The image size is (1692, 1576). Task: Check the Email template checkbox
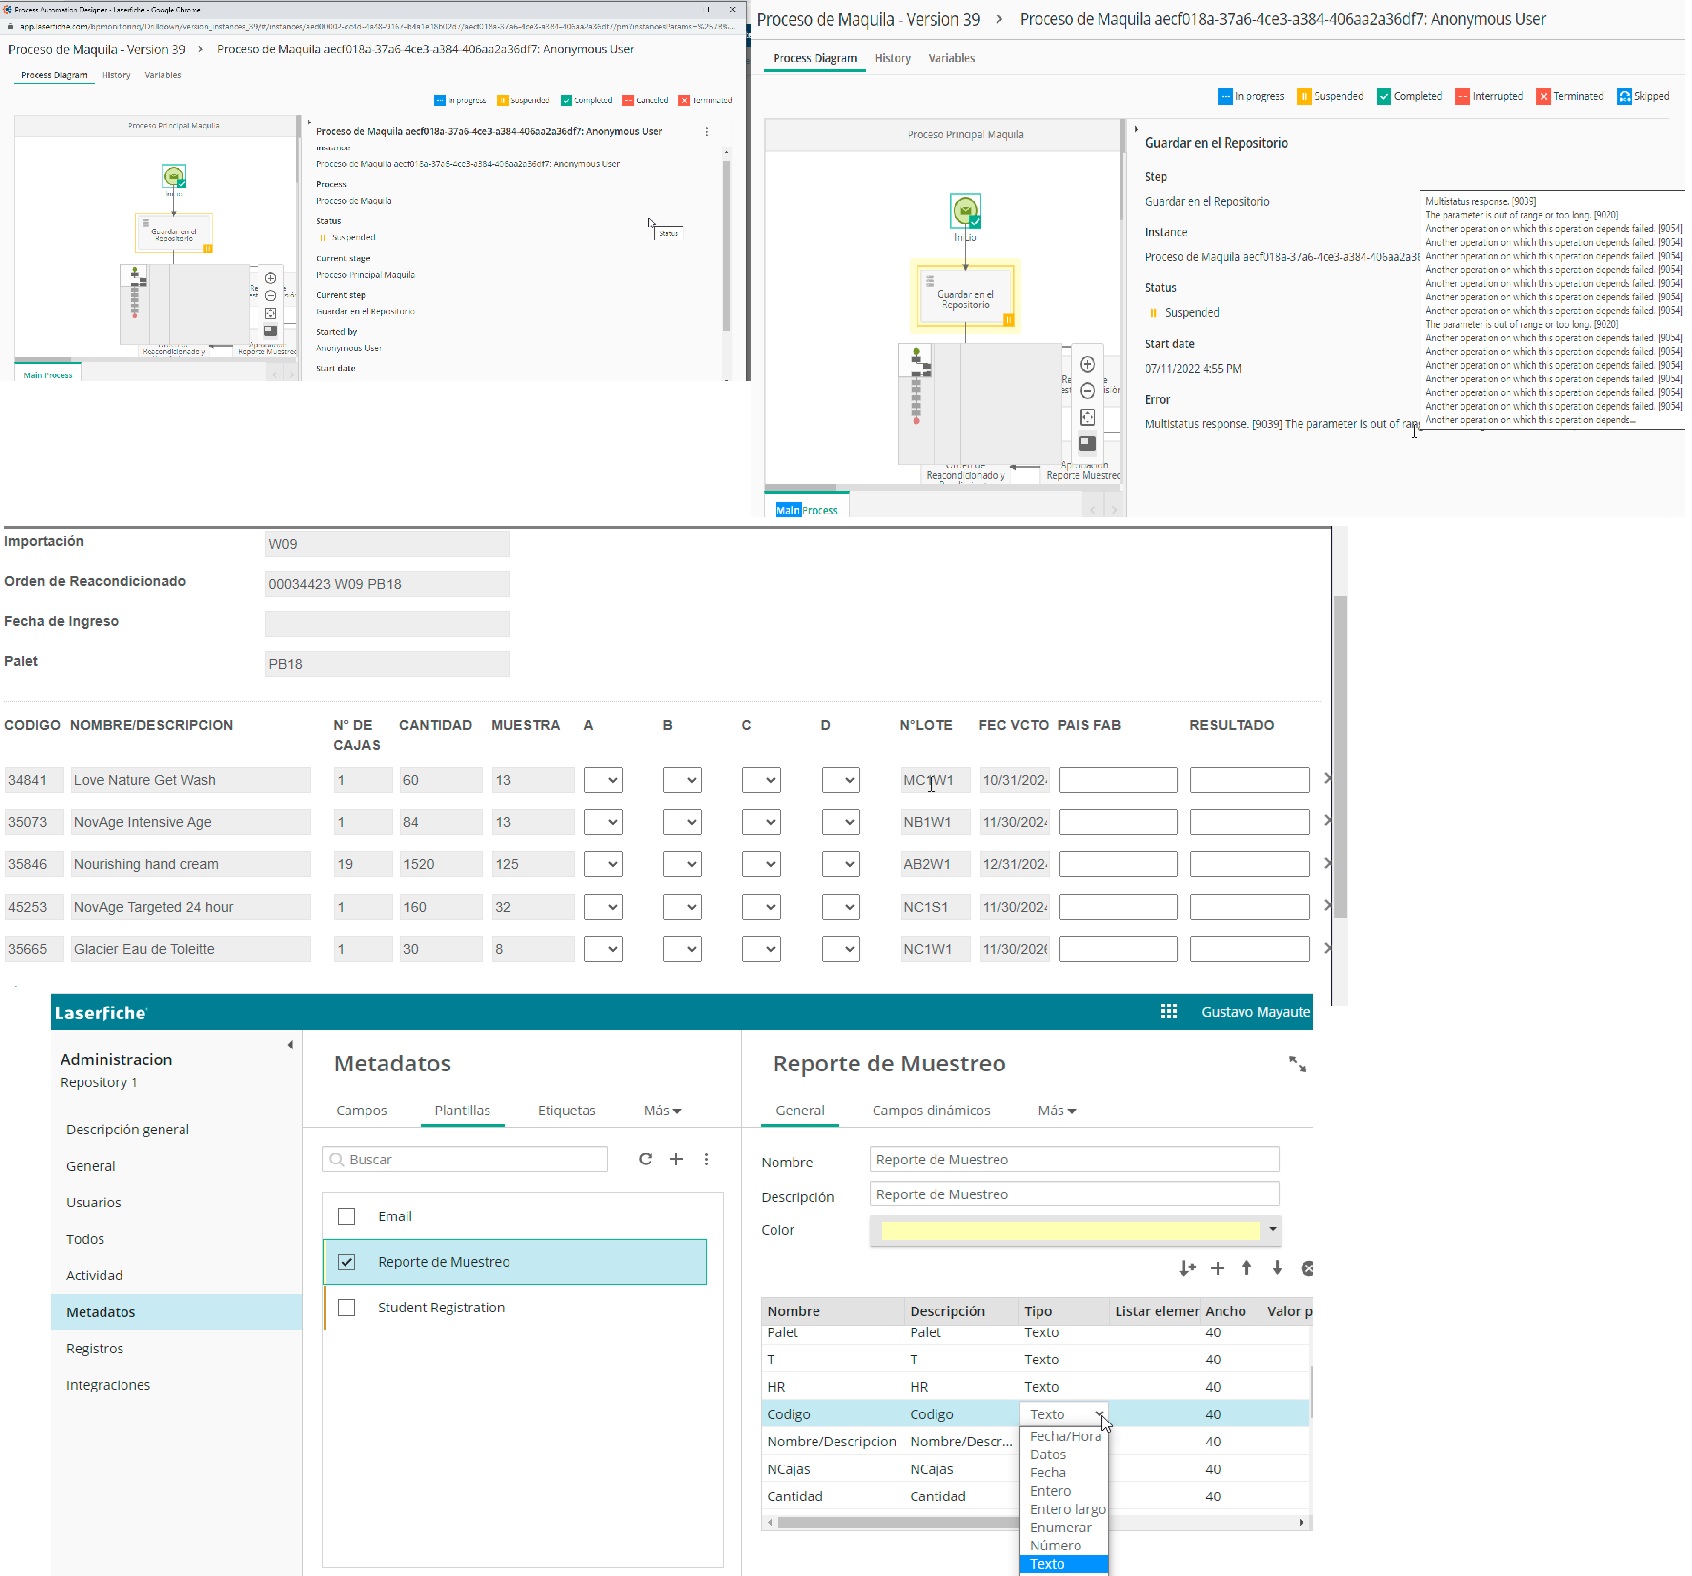point(347,1217)
